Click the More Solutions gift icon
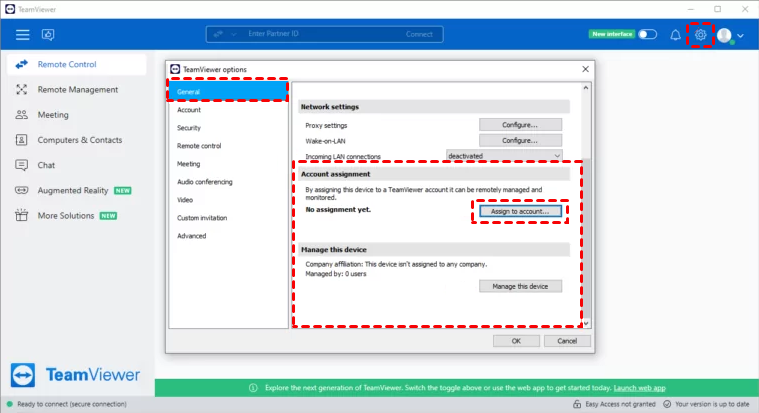Viewport: 759px width, 413px height. coord(21,215)
